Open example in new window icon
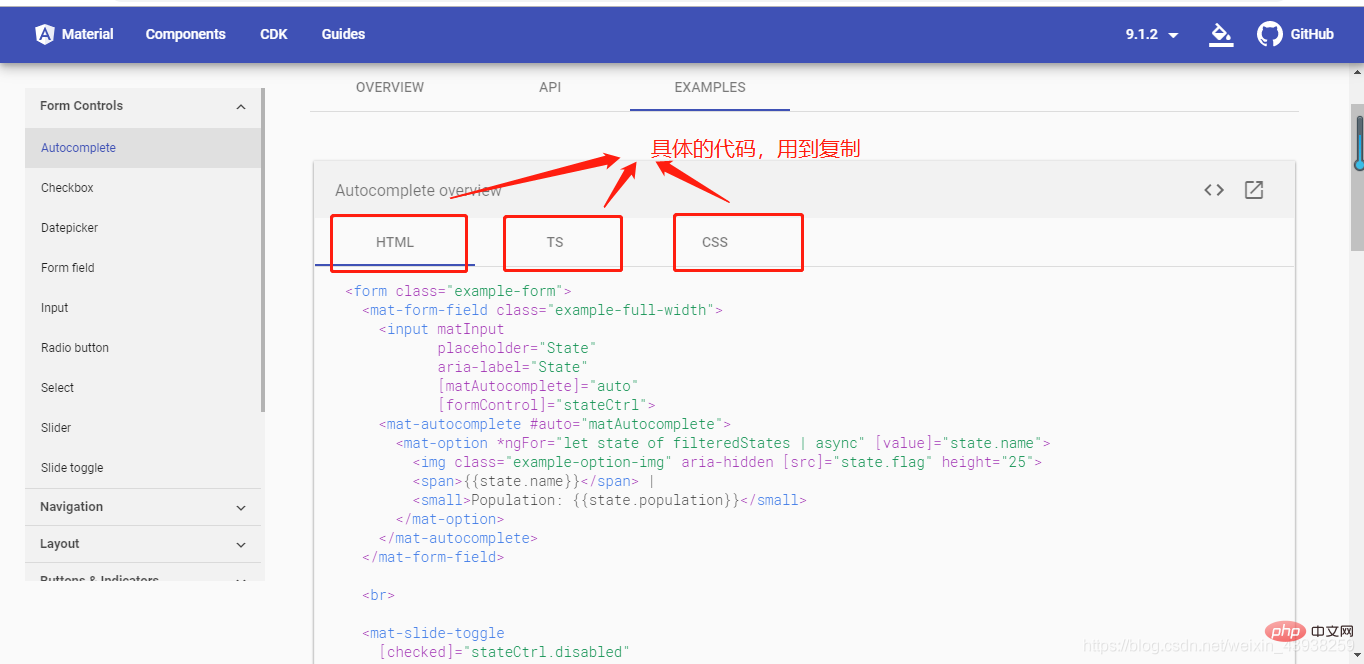 tap(1254, 190)
